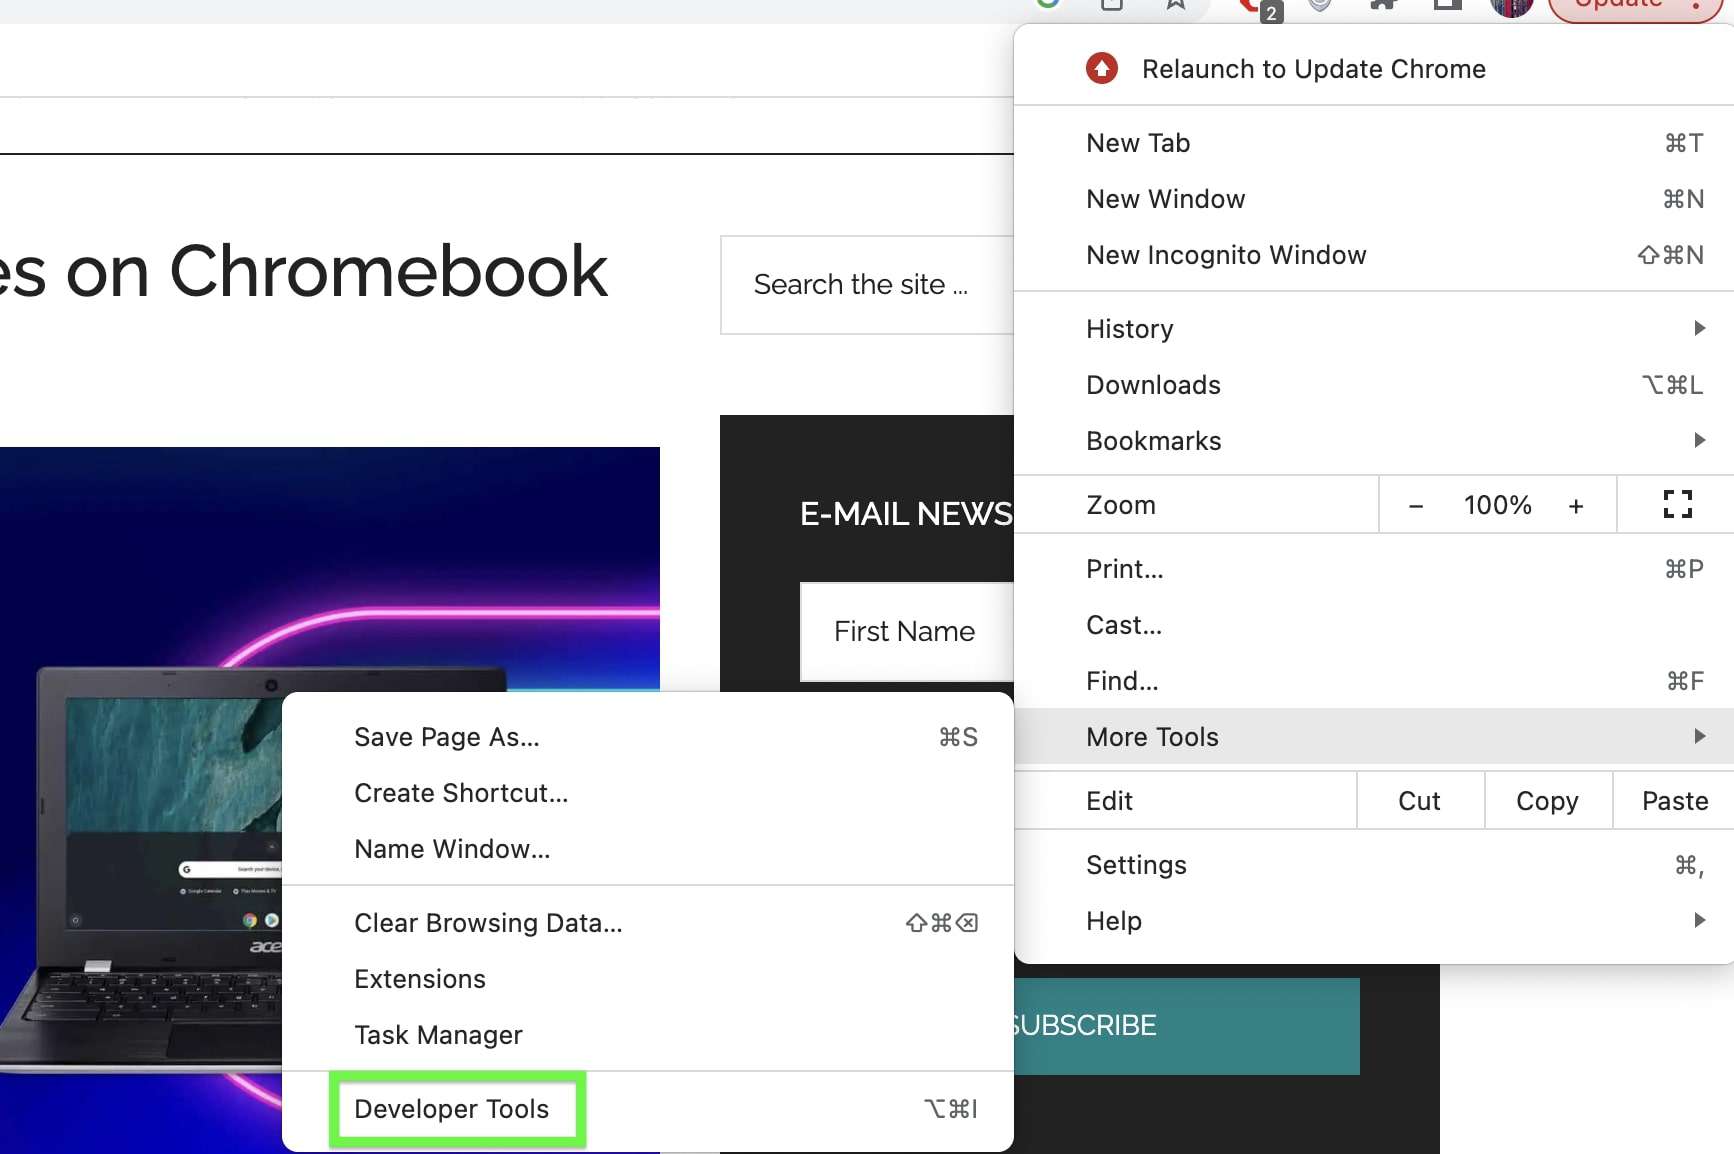Open full screen via the Zoom fullscreen icon
Image resolution: width=1734 pixels, height=1154 pixels.
tap(1676, 505)
